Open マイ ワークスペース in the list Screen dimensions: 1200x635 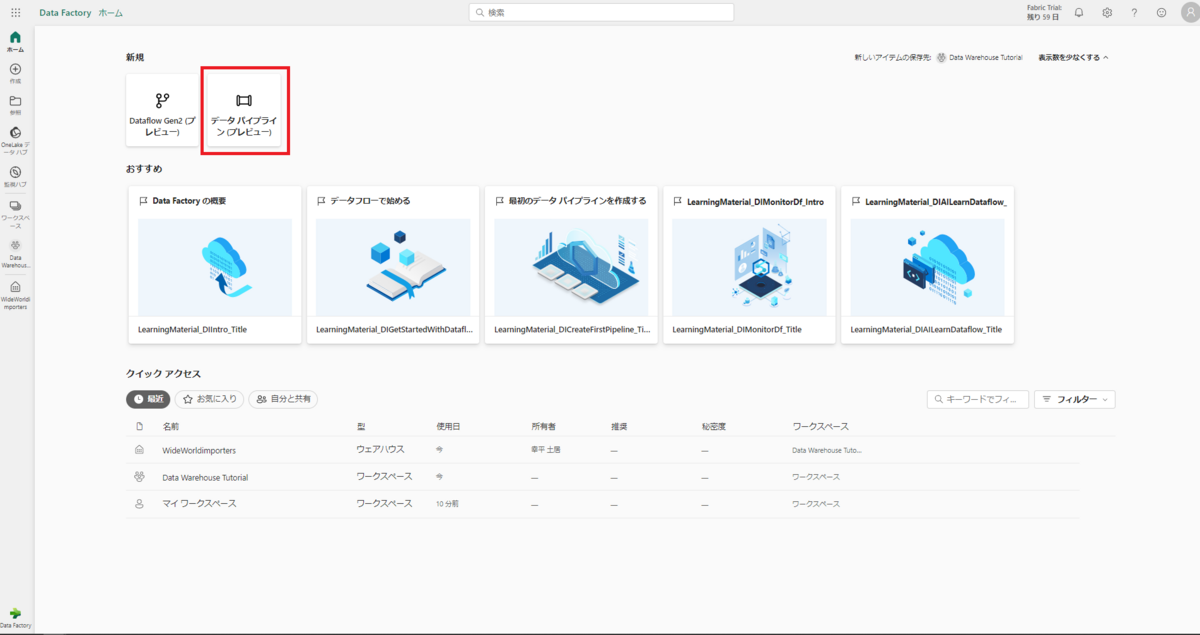199,504
